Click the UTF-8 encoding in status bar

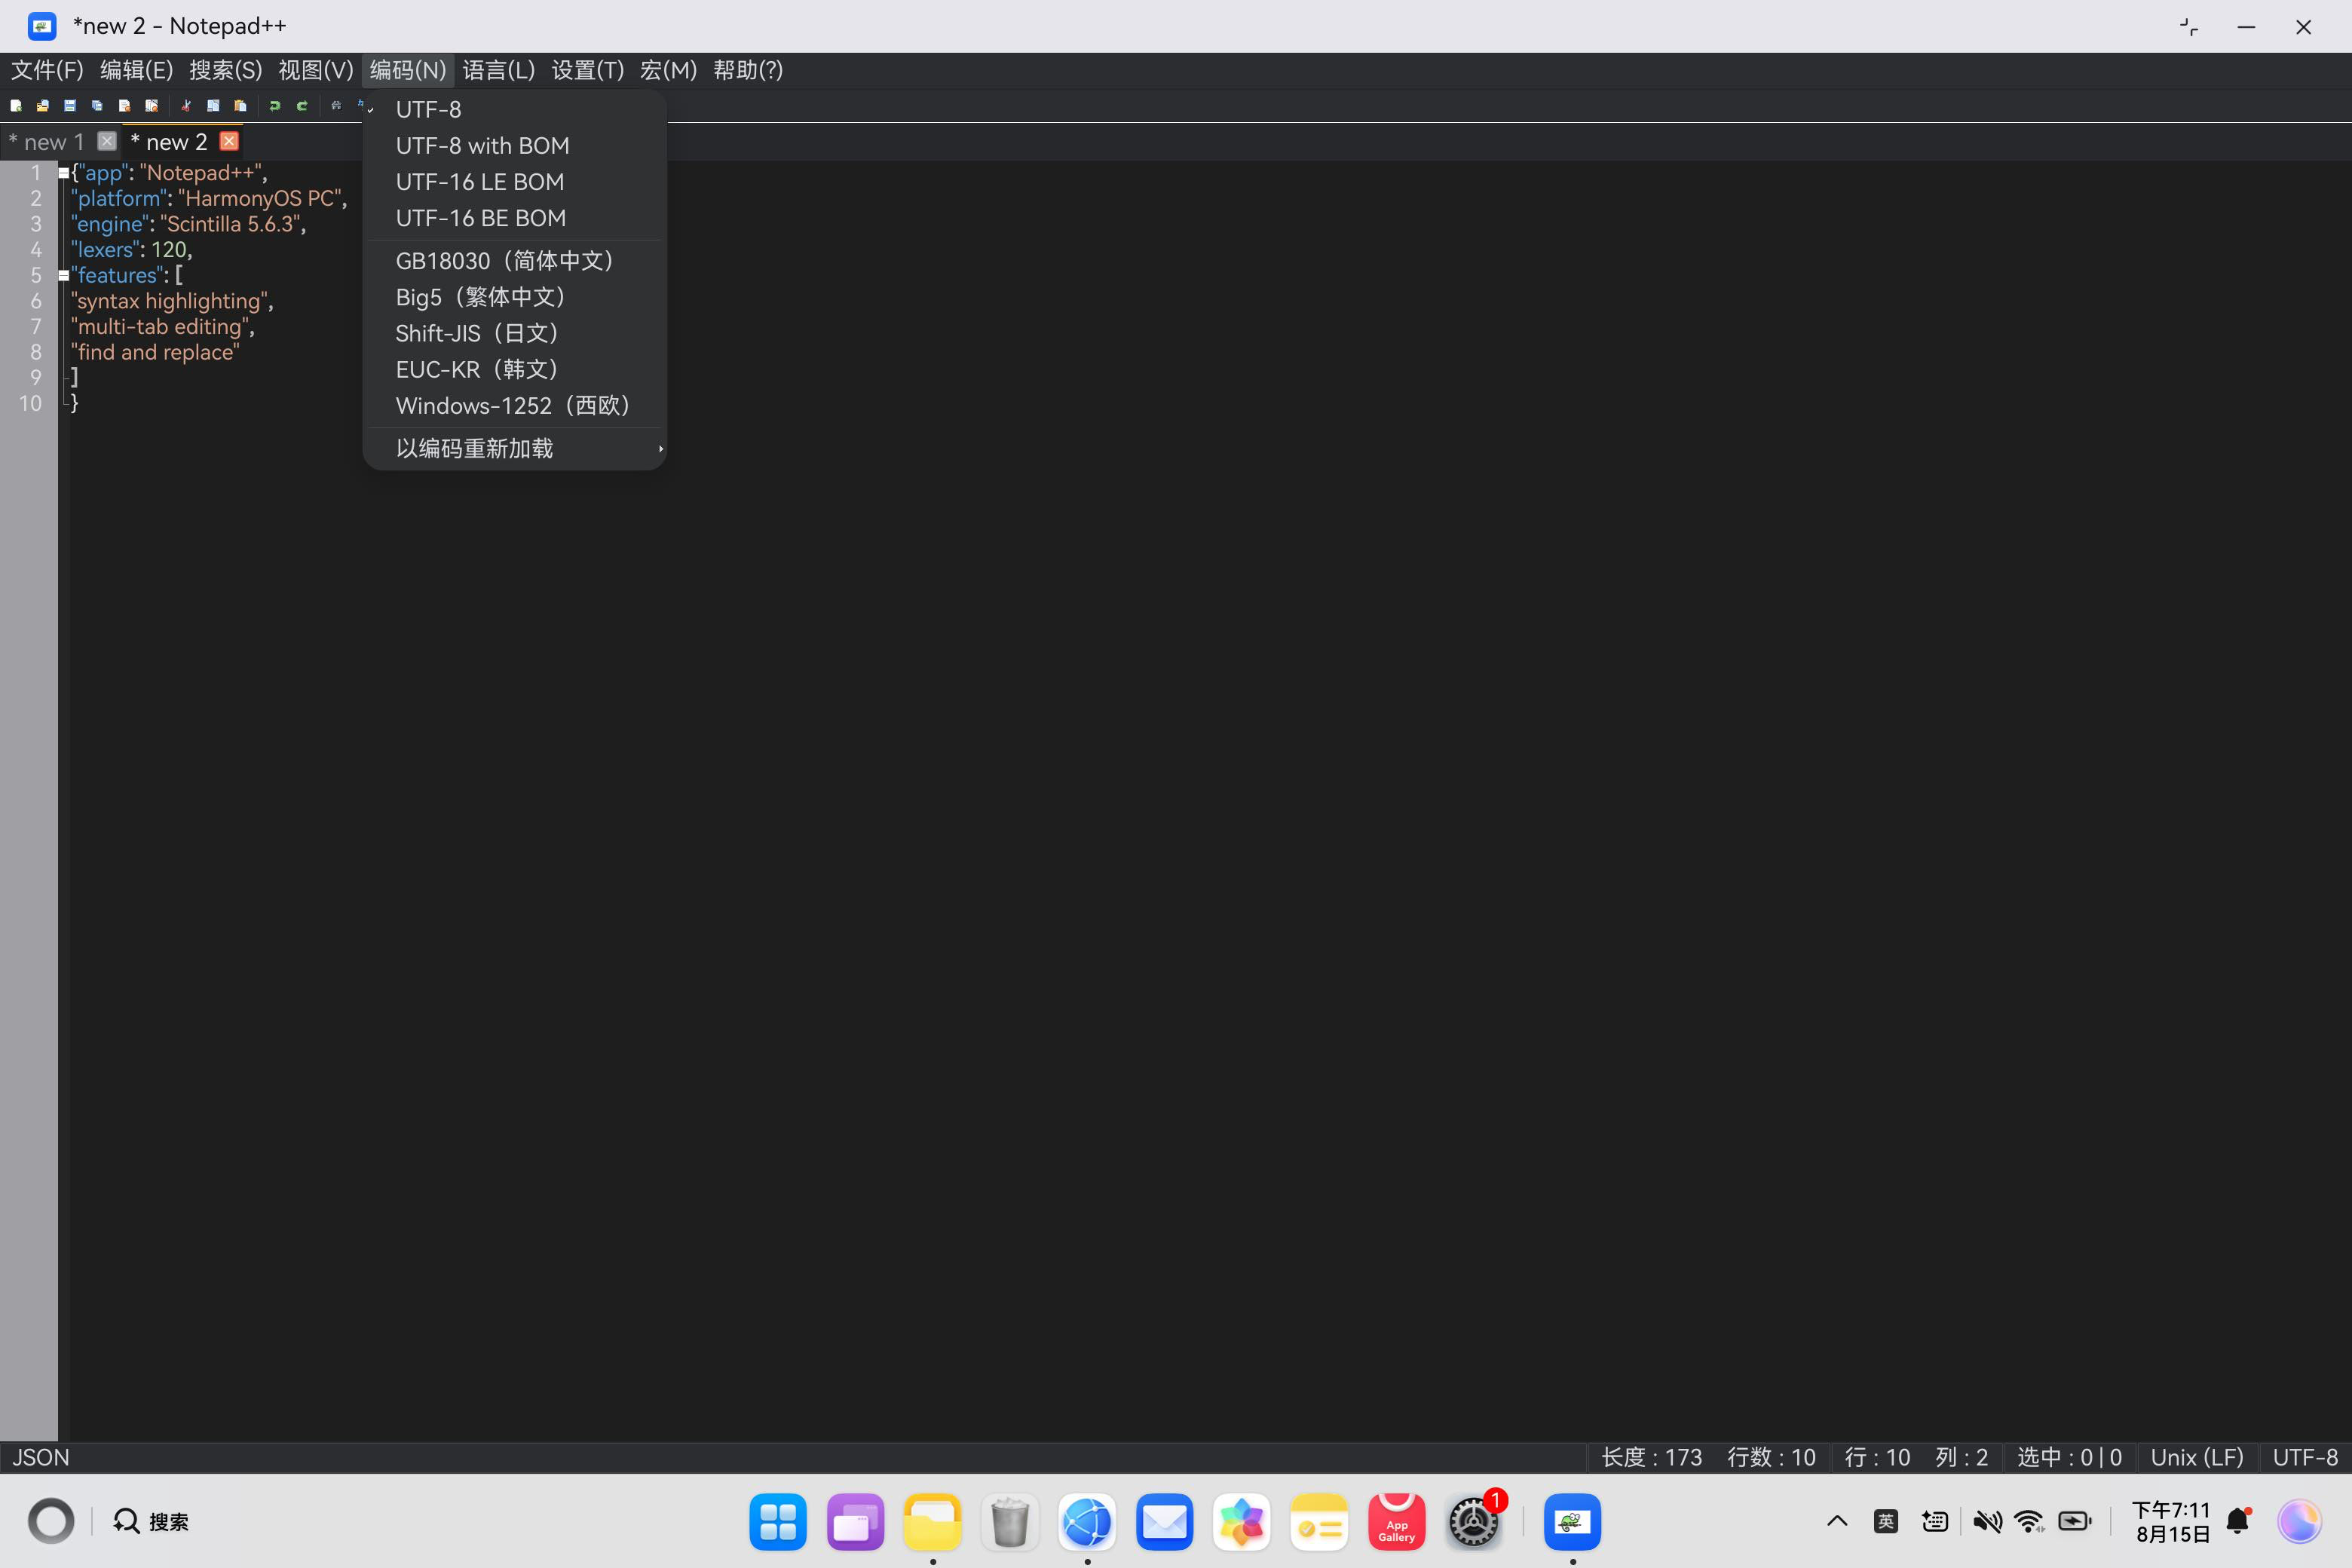pyautogui.click(x=2305, y=1457)
